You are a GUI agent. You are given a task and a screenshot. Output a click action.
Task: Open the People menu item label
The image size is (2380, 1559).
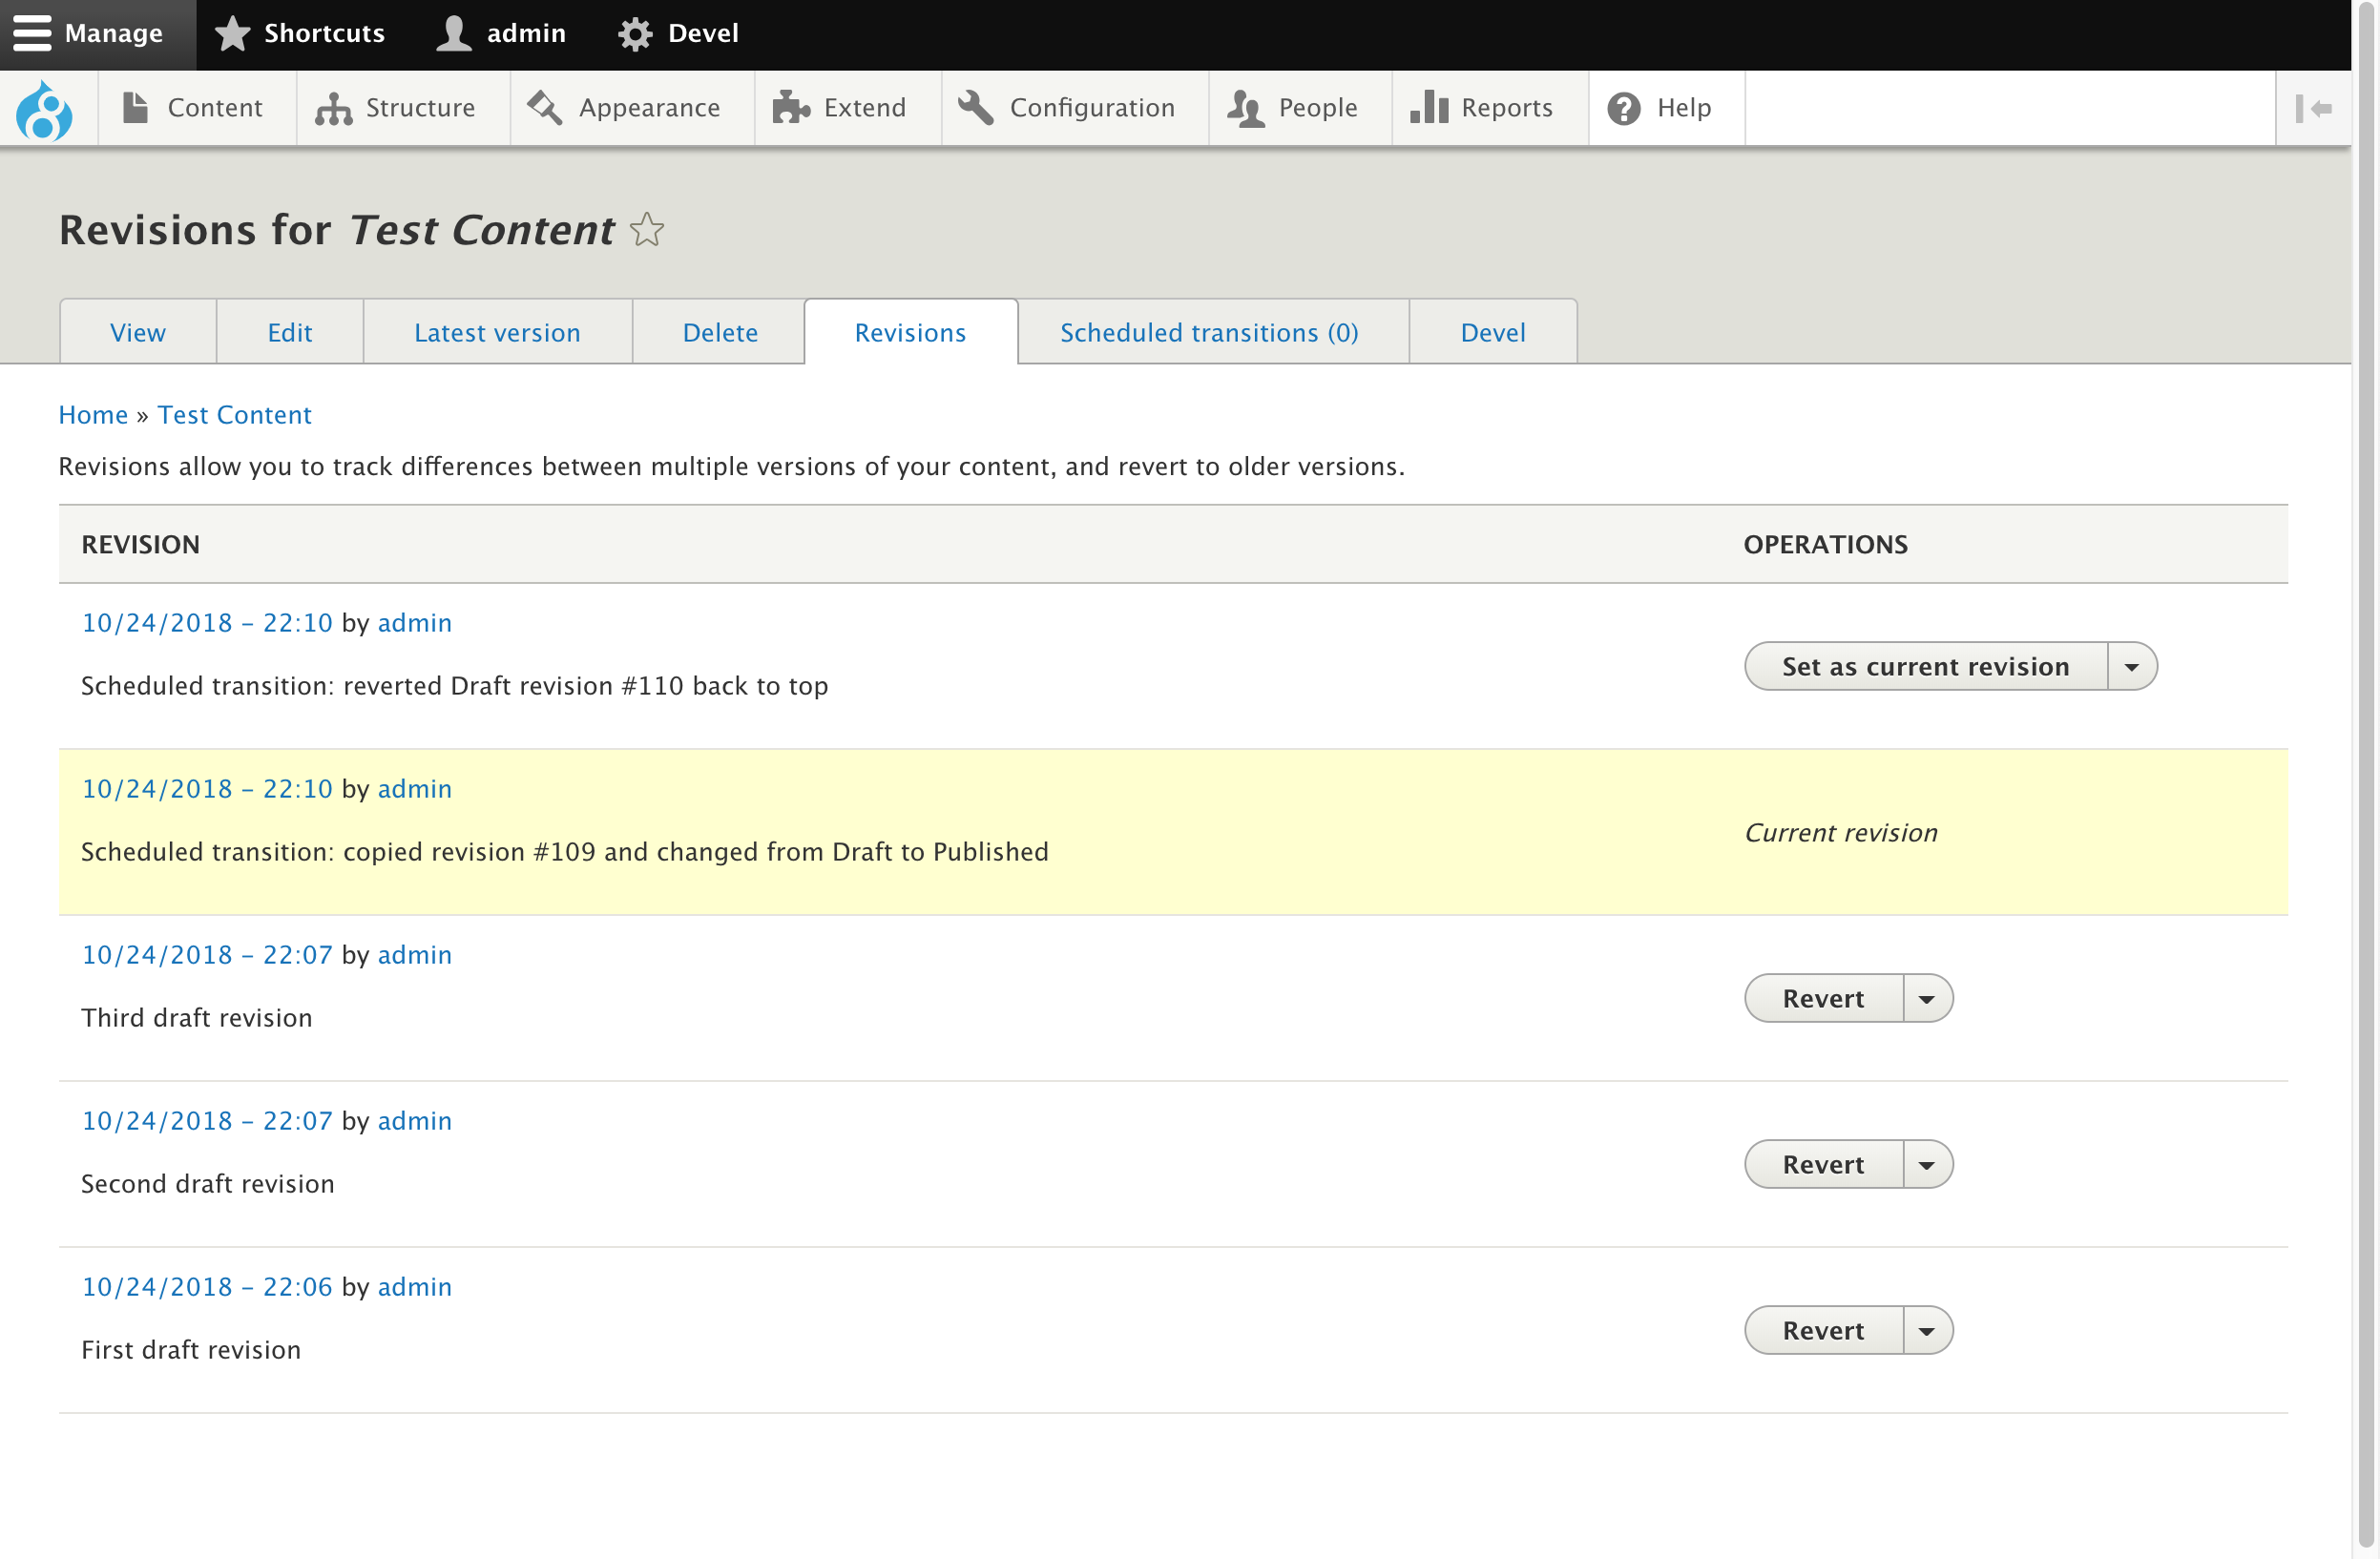tap(1318, 108)
